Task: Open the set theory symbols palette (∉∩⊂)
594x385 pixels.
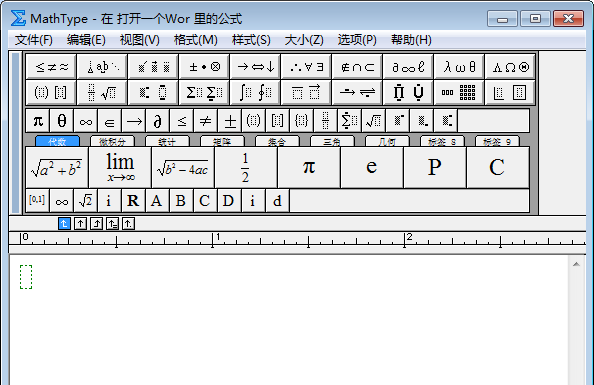Action: [357, 67]
